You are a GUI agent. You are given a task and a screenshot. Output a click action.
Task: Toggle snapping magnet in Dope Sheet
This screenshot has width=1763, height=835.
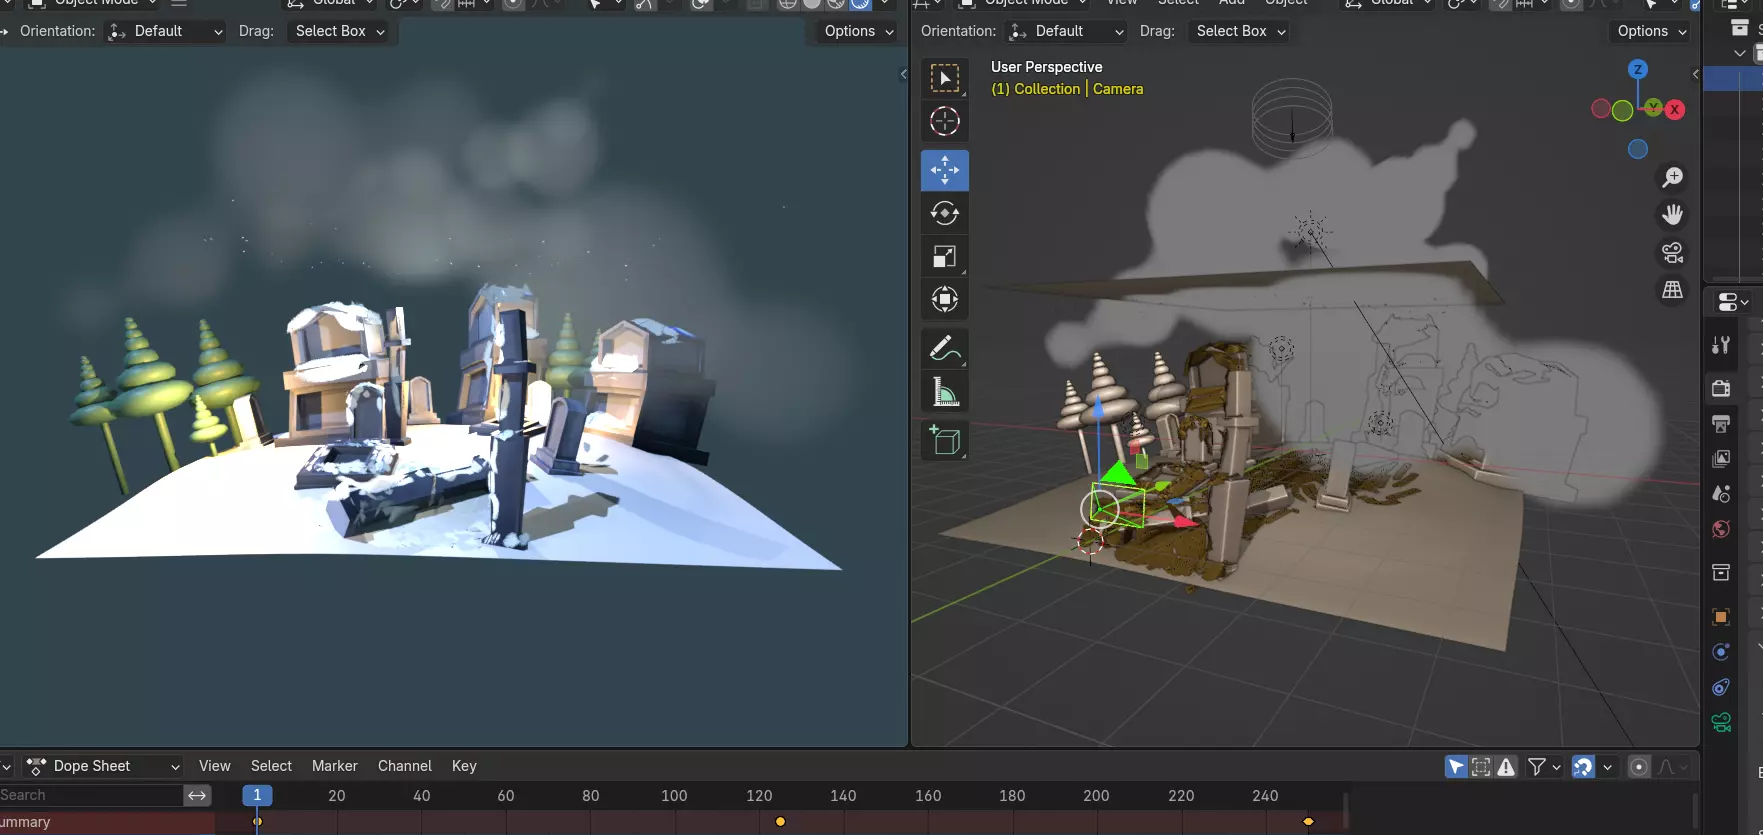(x=1583, y=767)
